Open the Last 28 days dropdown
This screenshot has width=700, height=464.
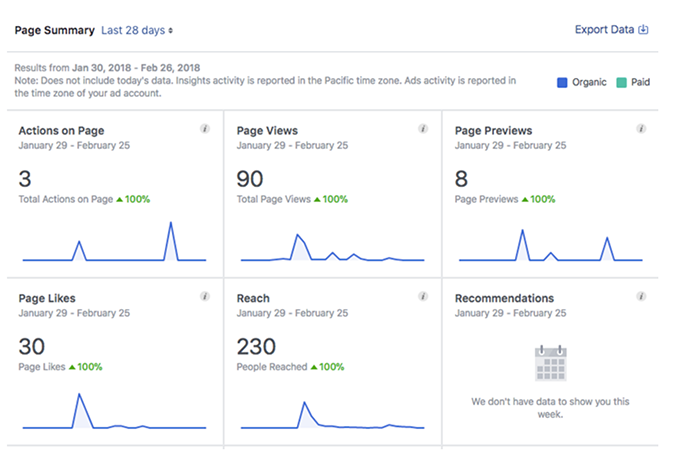[x=137, y=31]
